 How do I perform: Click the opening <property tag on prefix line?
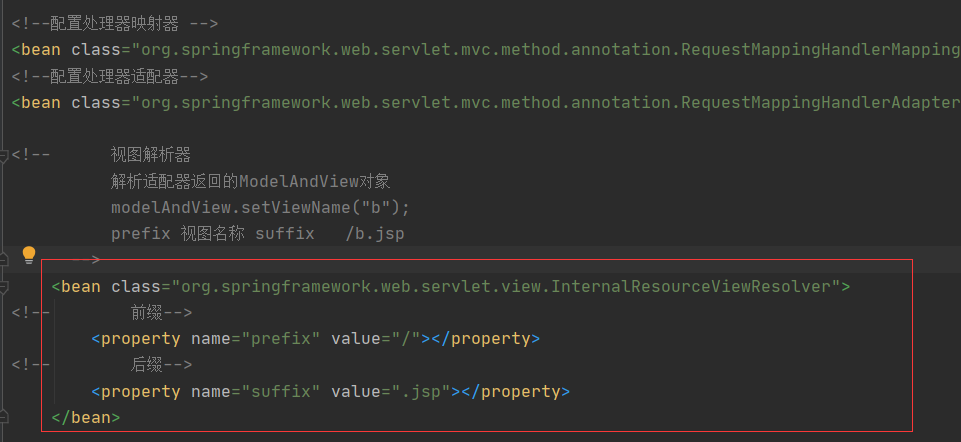pos(136,338)
